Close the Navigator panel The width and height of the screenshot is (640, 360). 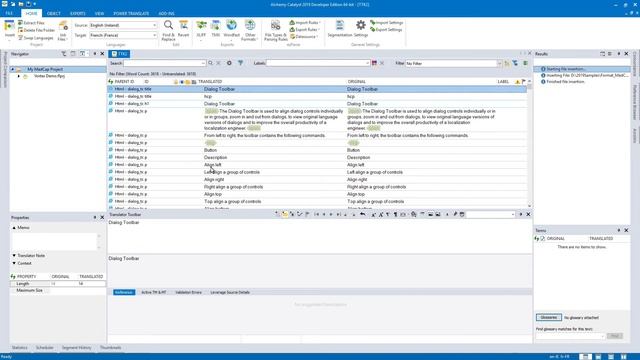click(x=102, y=54)
